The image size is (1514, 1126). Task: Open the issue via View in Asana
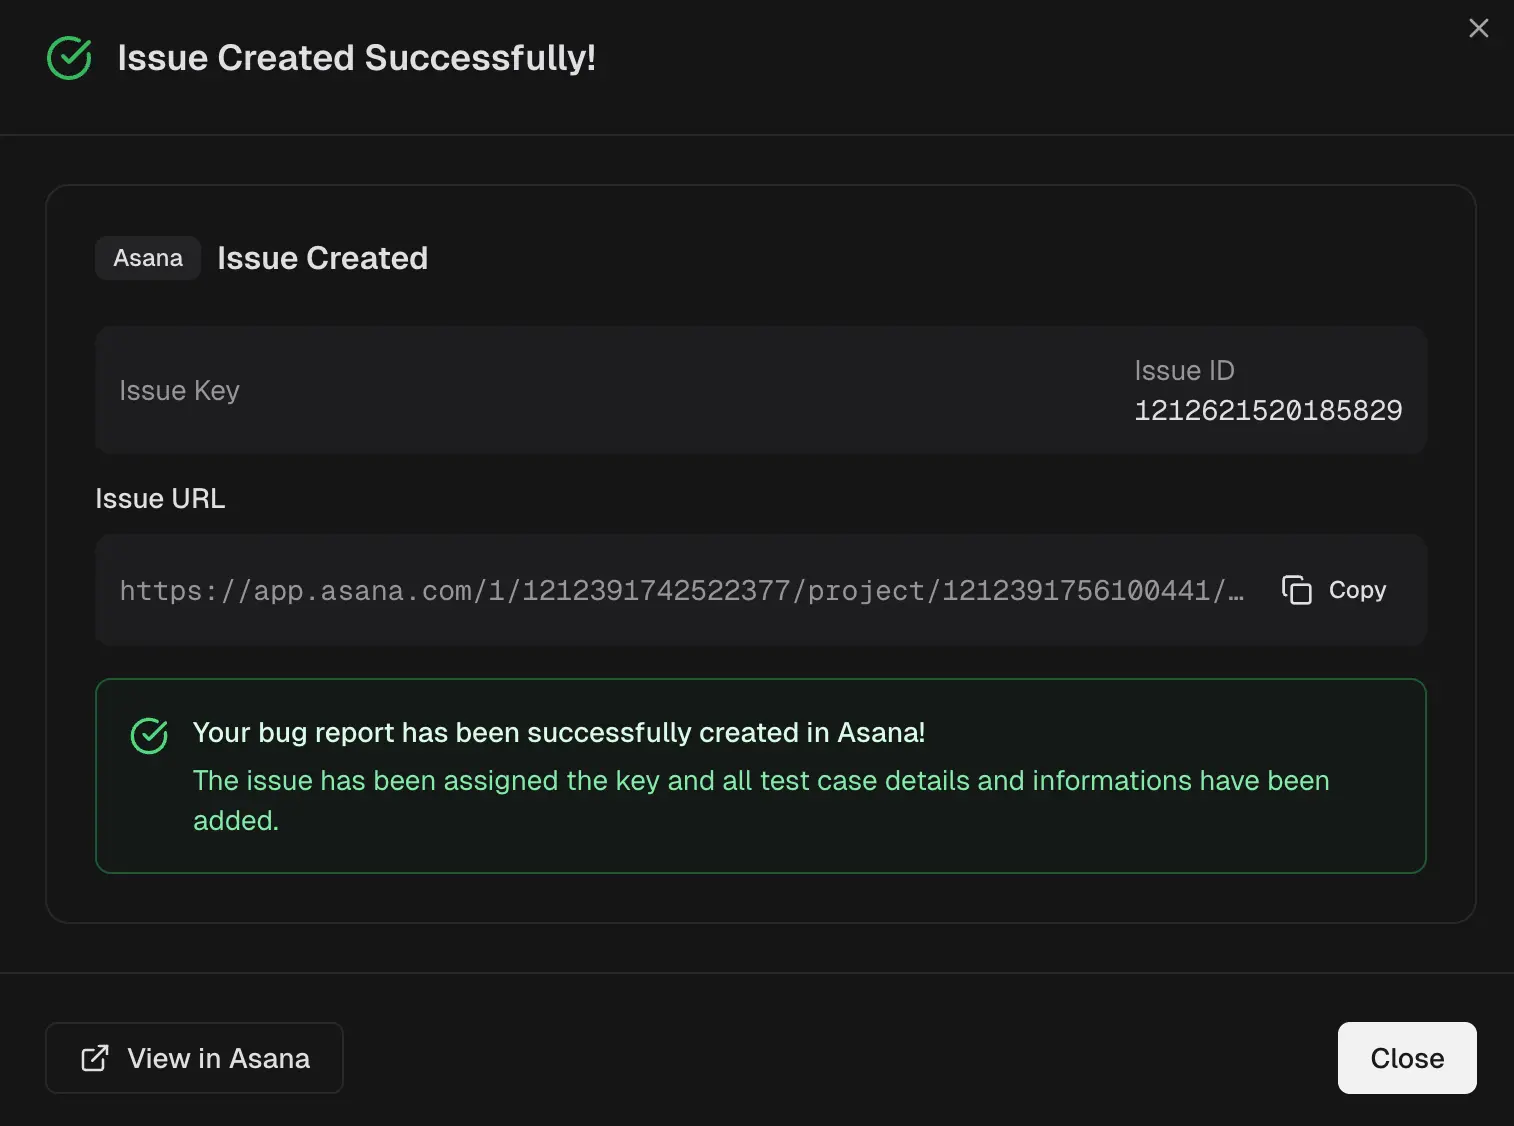(x=194, y=1058)
